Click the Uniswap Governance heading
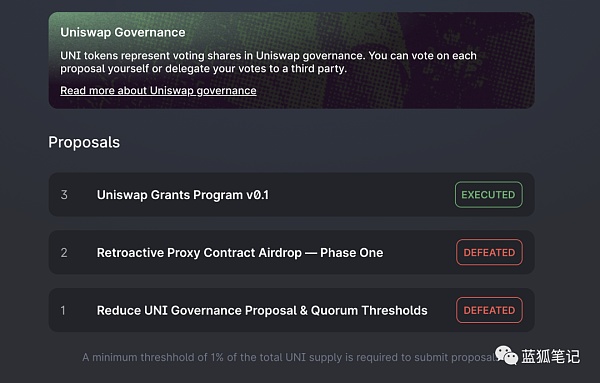 [122, 33]
